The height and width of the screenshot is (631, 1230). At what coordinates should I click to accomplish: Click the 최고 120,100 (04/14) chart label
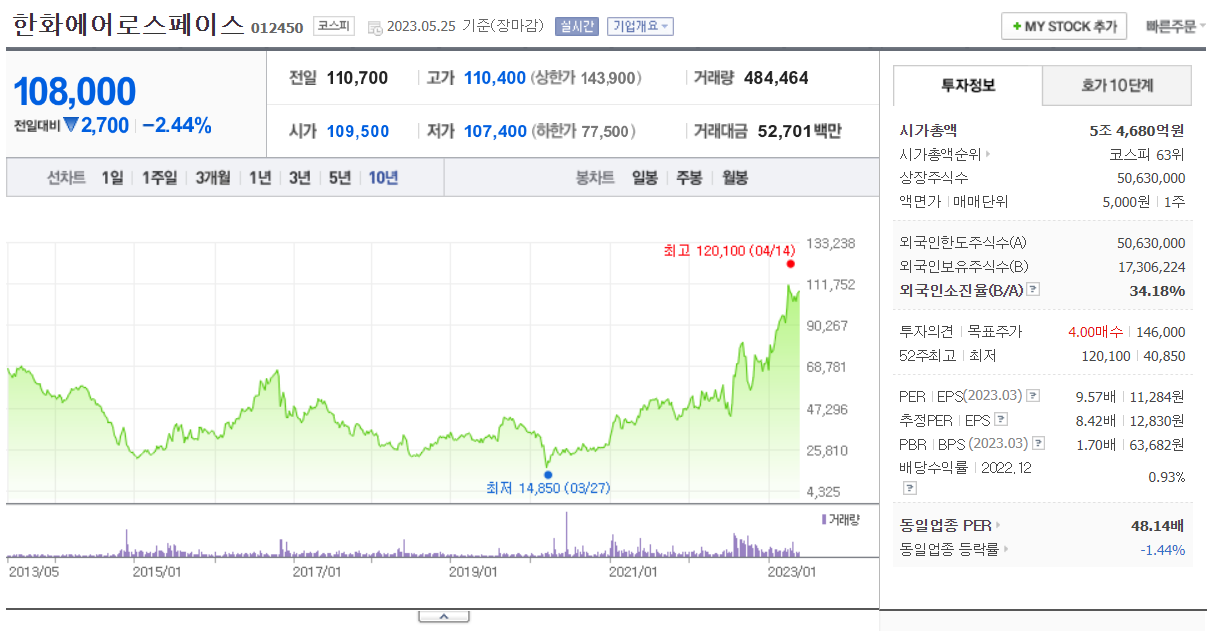(731, 250)
